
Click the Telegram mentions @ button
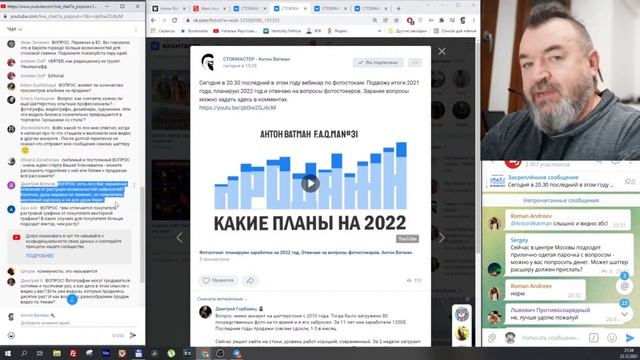pos(624,286)
